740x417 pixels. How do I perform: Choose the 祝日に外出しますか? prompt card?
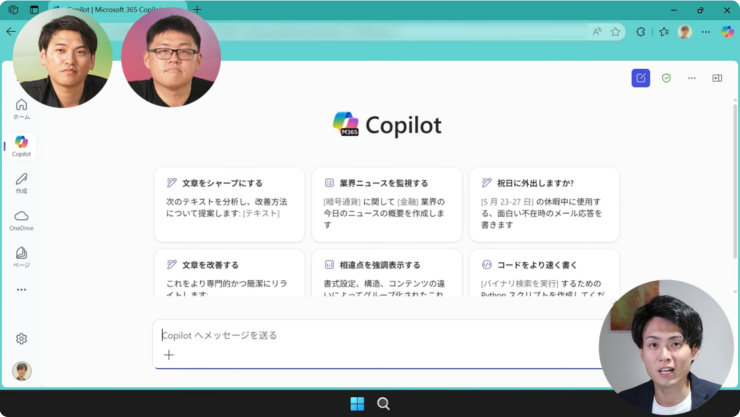pos(544,205)
